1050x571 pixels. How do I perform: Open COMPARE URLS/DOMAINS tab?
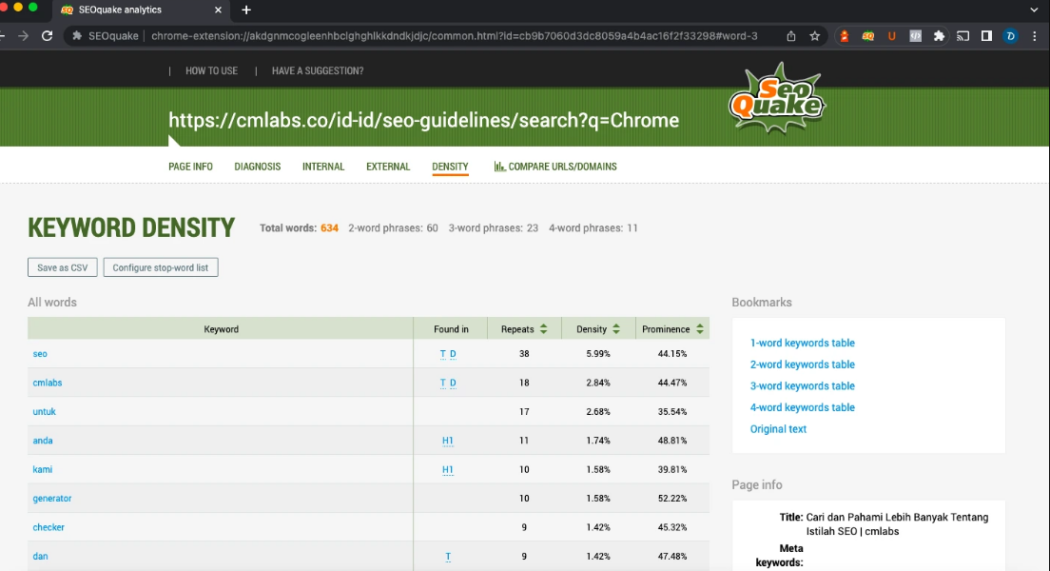pos(555,167)
